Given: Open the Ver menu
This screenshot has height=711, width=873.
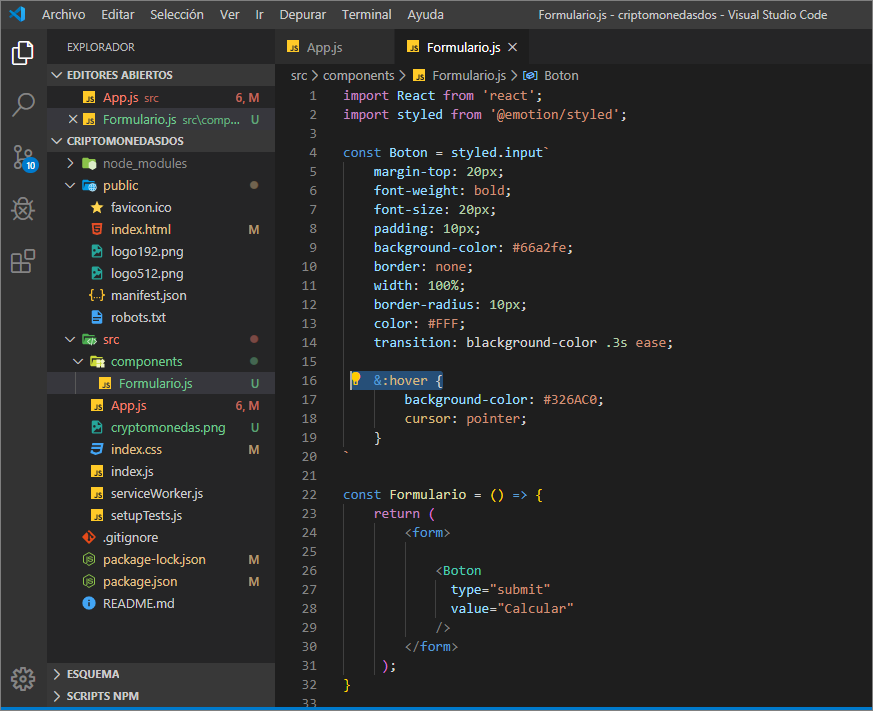Looking at the screenshot, I should point(229,14).
